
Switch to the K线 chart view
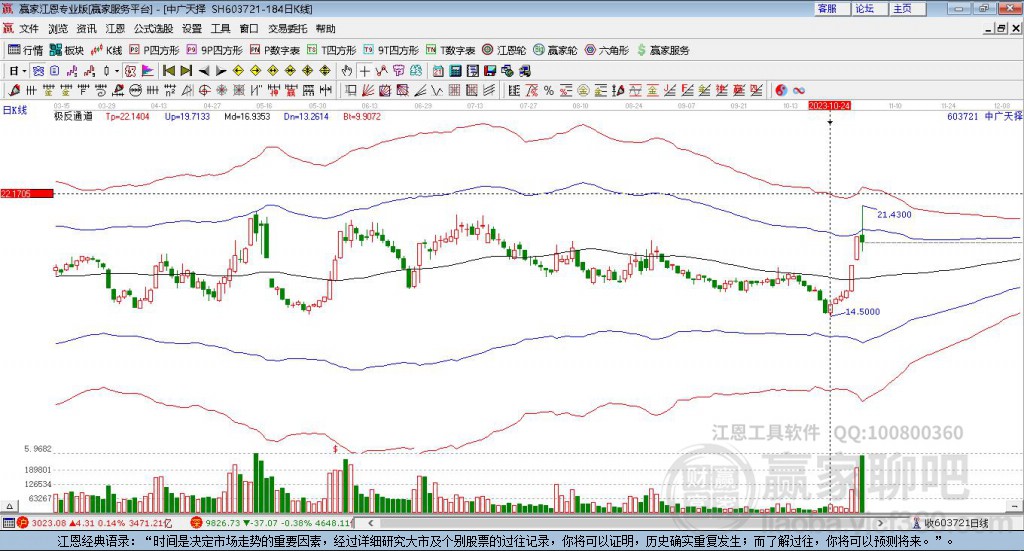click(x=107, y=50)
